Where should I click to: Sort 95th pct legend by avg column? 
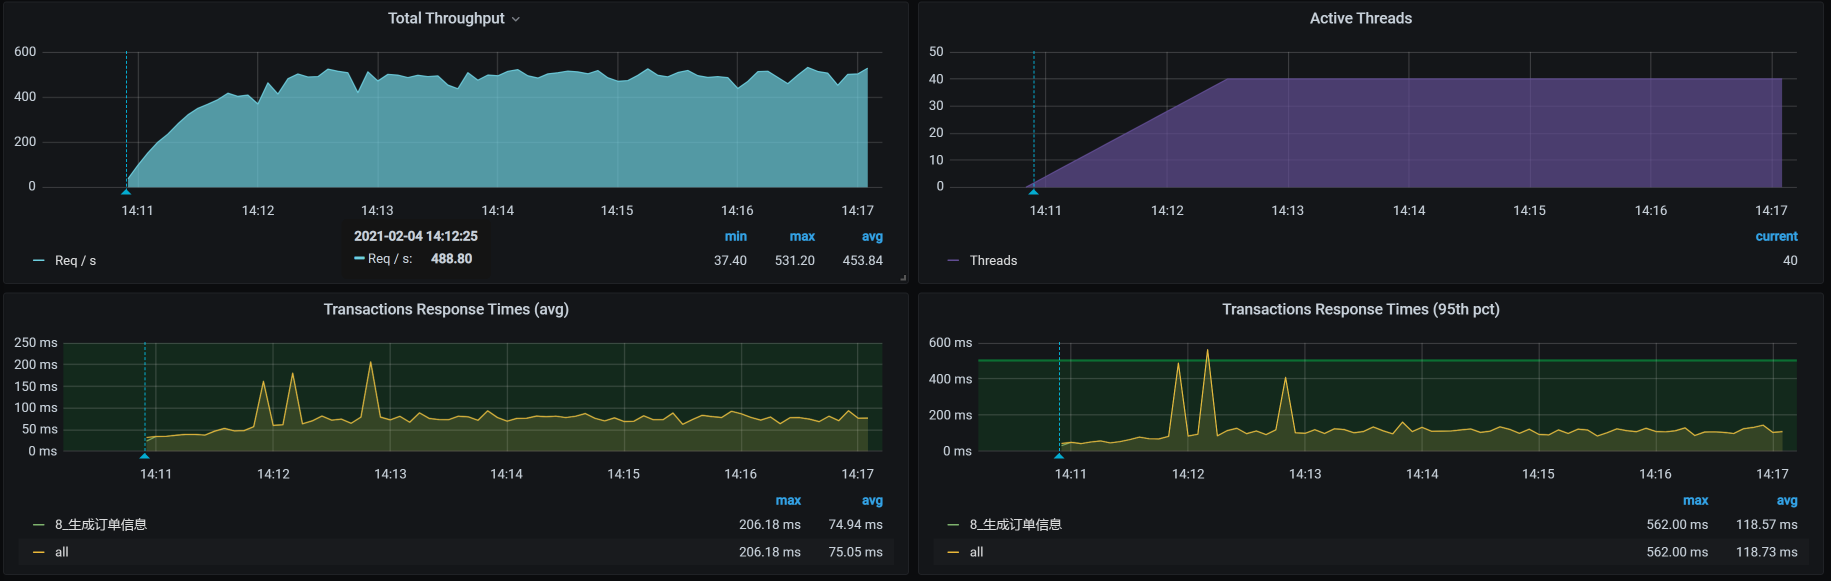tap(1787, 501)
